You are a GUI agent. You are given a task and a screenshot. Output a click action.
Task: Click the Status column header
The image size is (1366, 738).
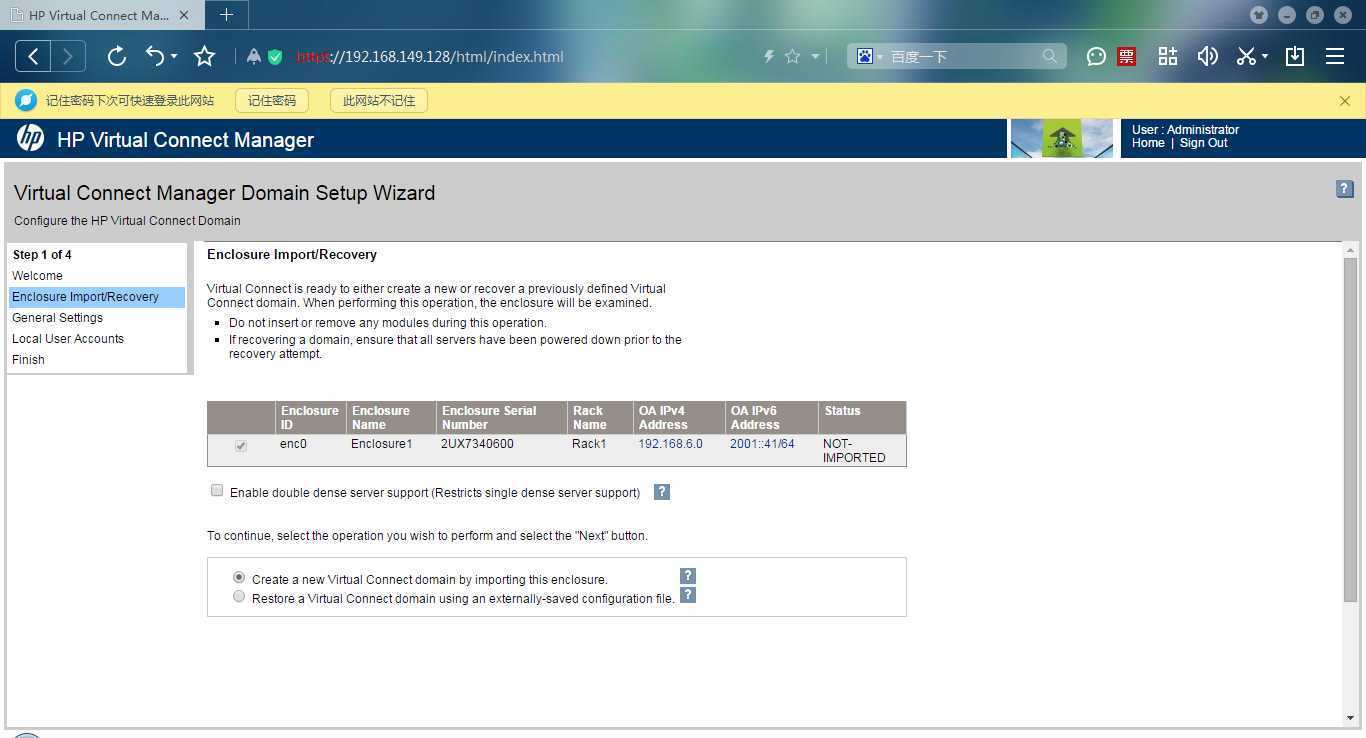[862, 417]
